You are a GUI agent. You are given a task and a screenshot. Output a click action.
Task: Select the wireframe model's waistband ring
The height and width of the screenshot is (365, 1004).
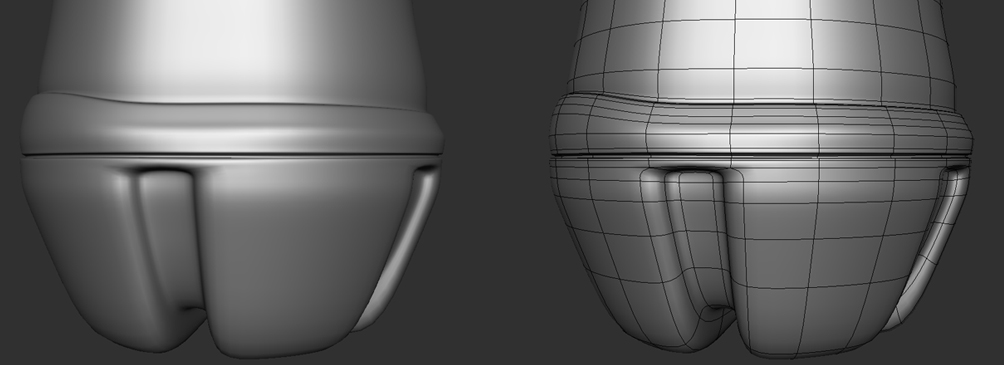tap(761, 127)
